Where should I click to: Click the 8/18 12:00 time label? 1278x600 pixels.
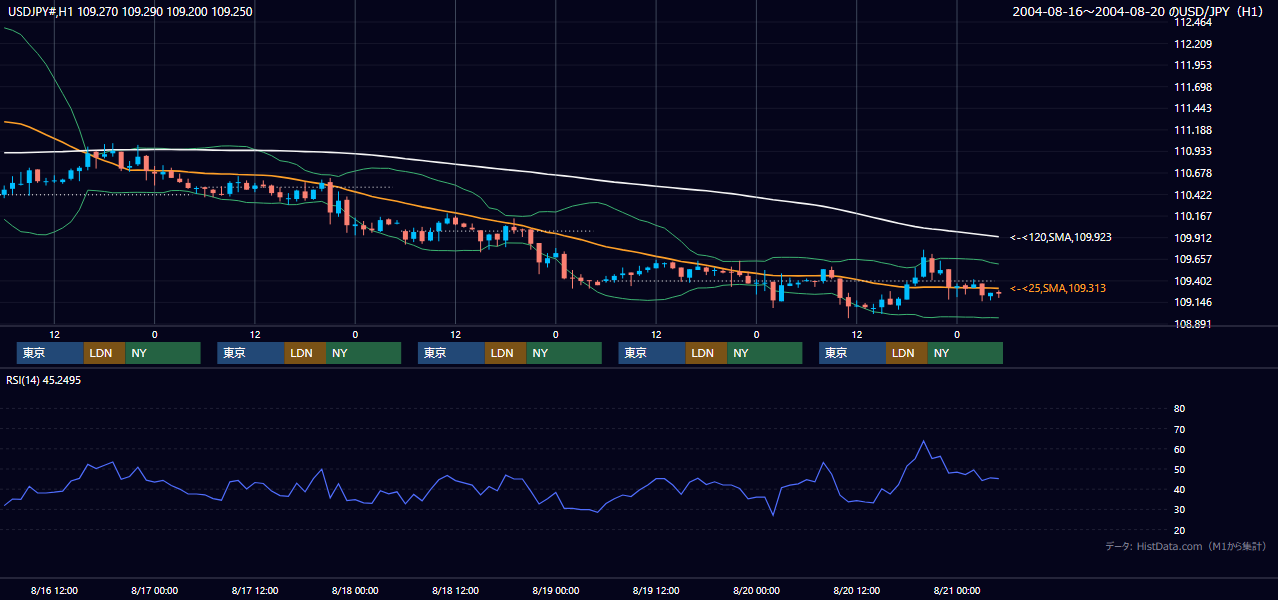(x=456, y=590)
